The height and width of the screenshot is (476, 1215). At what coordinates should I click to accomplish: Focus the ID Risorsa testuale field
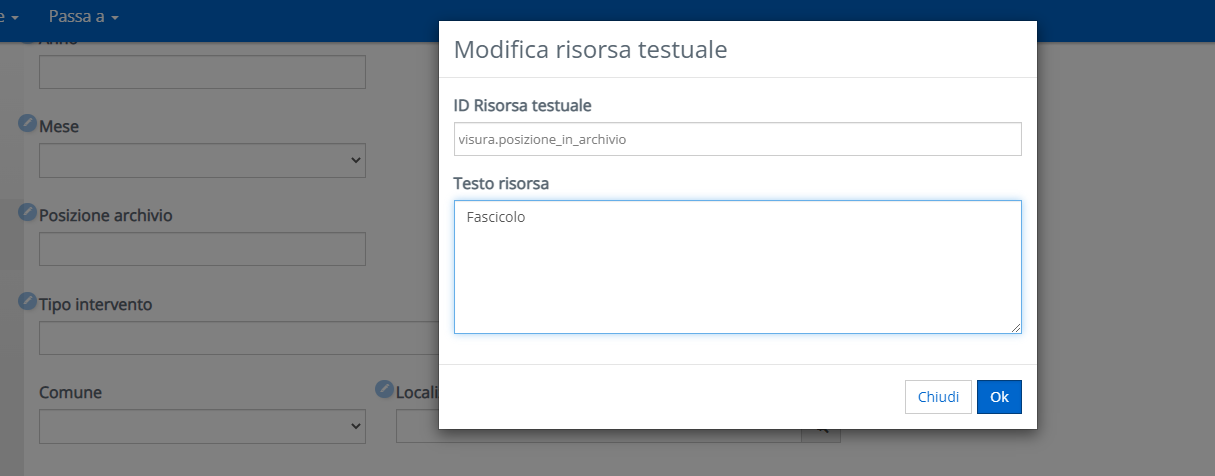pos(737,140)
